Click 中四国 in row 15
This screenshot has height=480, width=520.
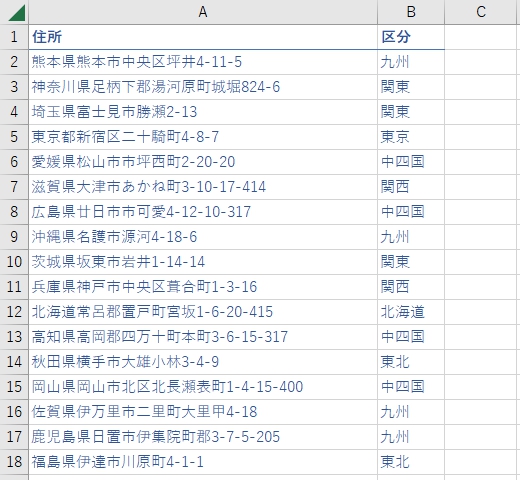point(411,387)
